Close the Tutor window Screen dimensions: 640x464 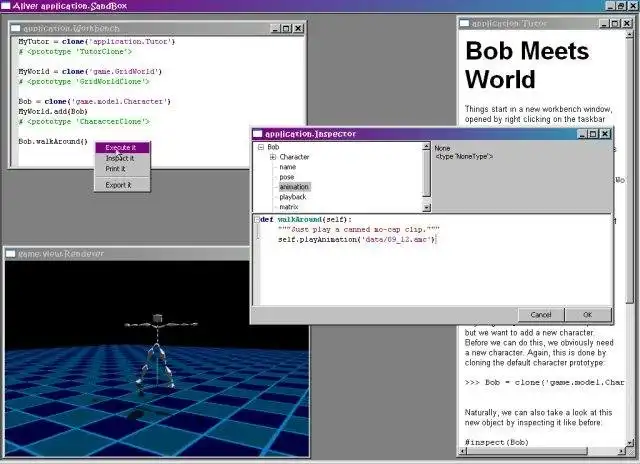click(627, 23)
